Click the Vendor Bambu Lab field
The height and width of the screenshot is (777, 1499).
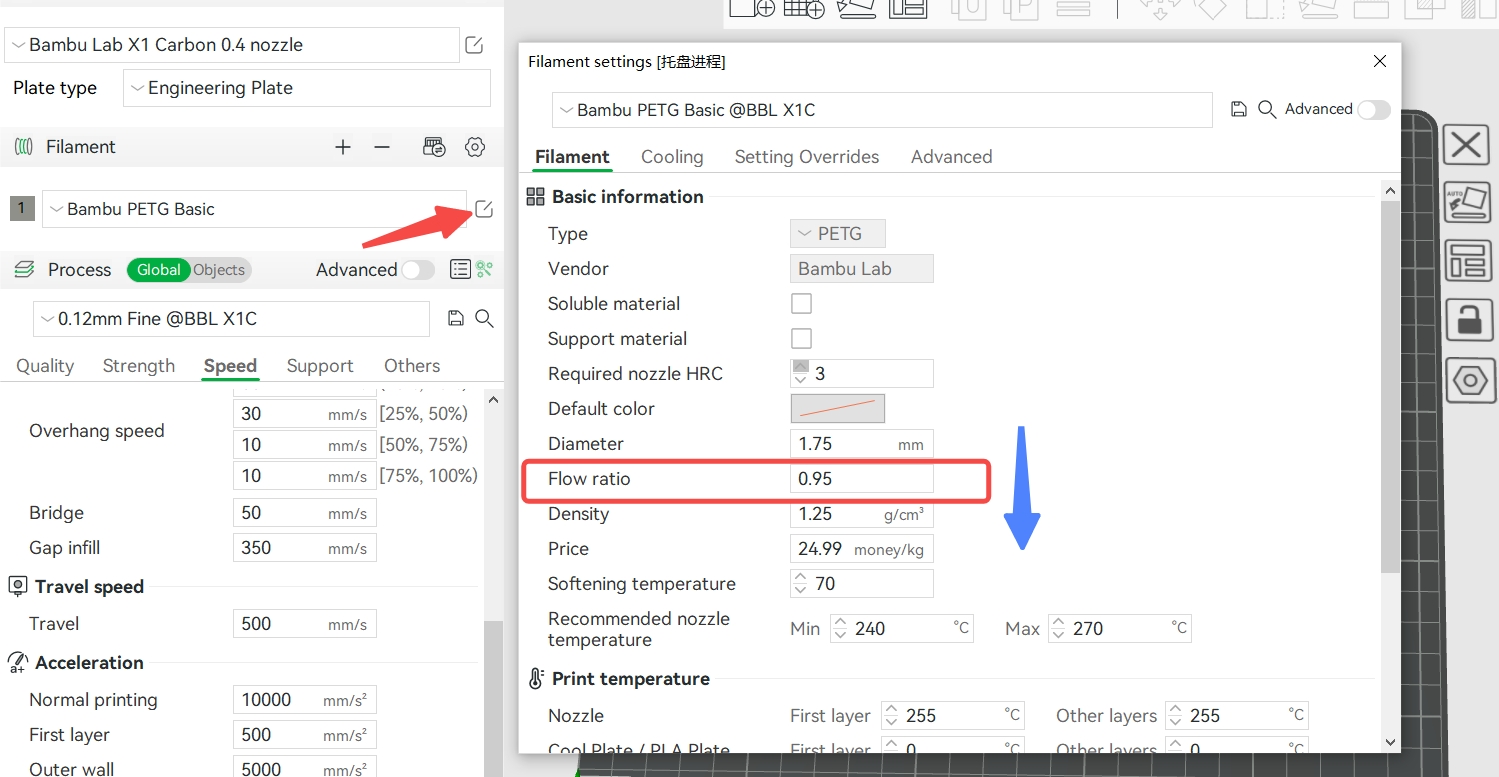click(862, 269)
